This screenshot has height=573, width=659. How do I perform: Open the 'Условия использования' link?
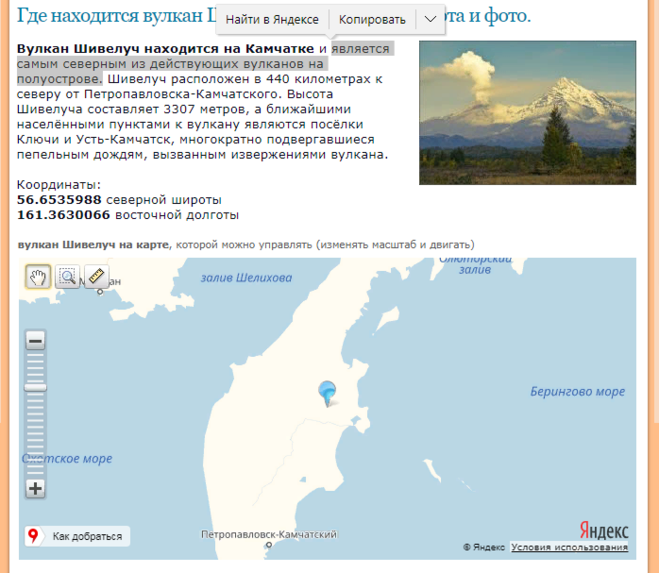click(569, 547)
